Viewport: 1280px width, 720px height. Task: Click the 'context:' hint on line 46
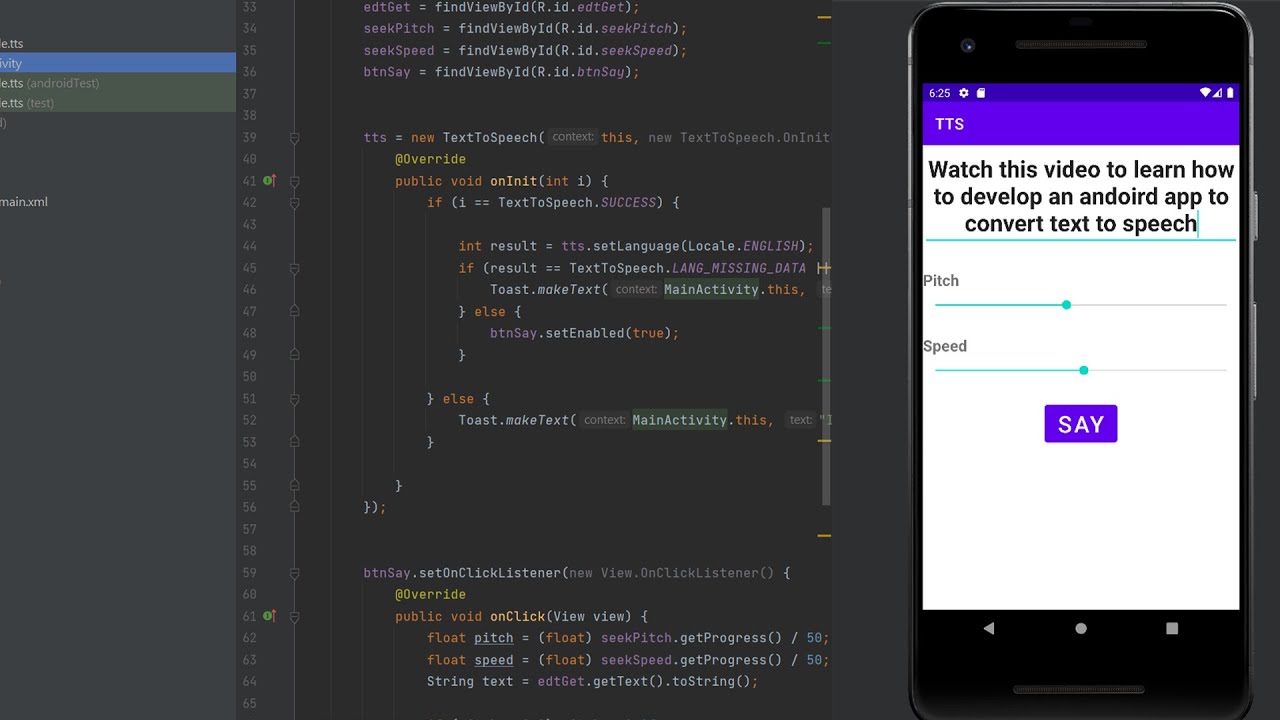coord(636,290)
